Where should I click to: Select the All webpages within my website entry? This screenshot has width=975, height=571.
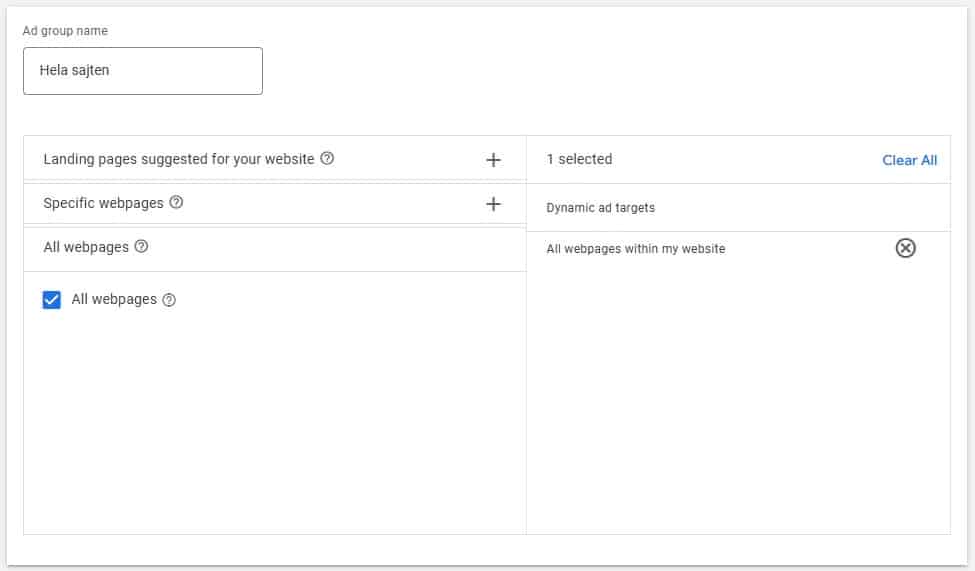[635, 249]
